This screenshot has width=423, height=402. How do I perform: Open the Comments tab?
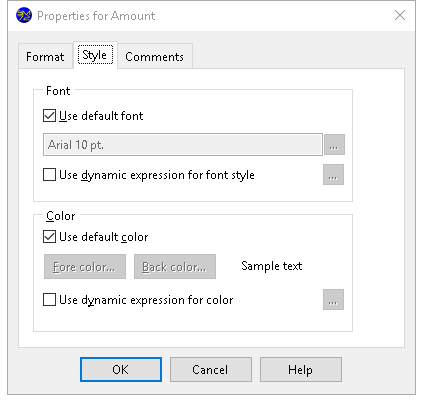point(155,57)
